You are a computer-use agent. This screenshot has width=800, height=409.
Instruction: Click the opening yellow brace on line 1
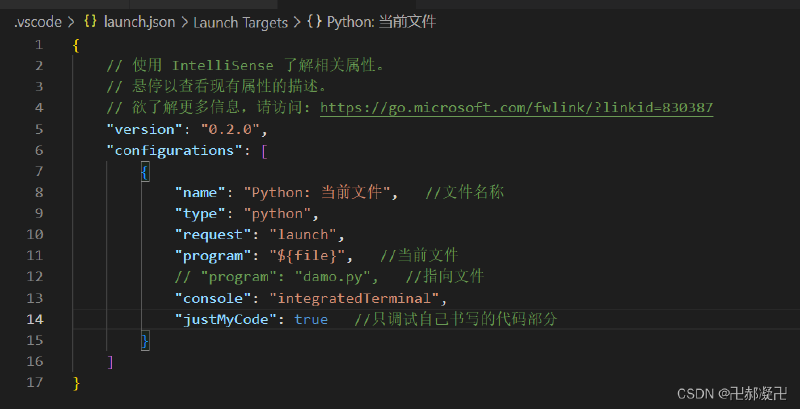tap(77, 45)
